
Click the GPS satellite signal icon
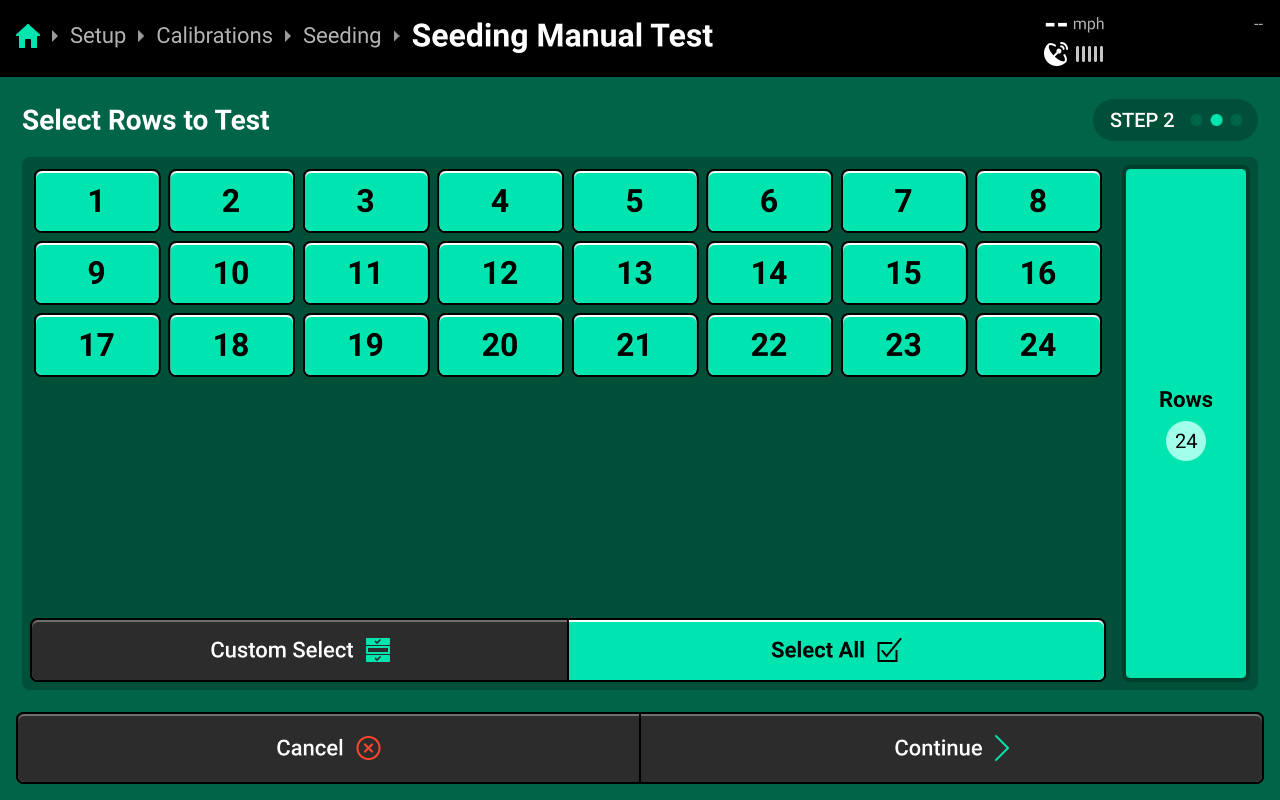point(1056,54)
